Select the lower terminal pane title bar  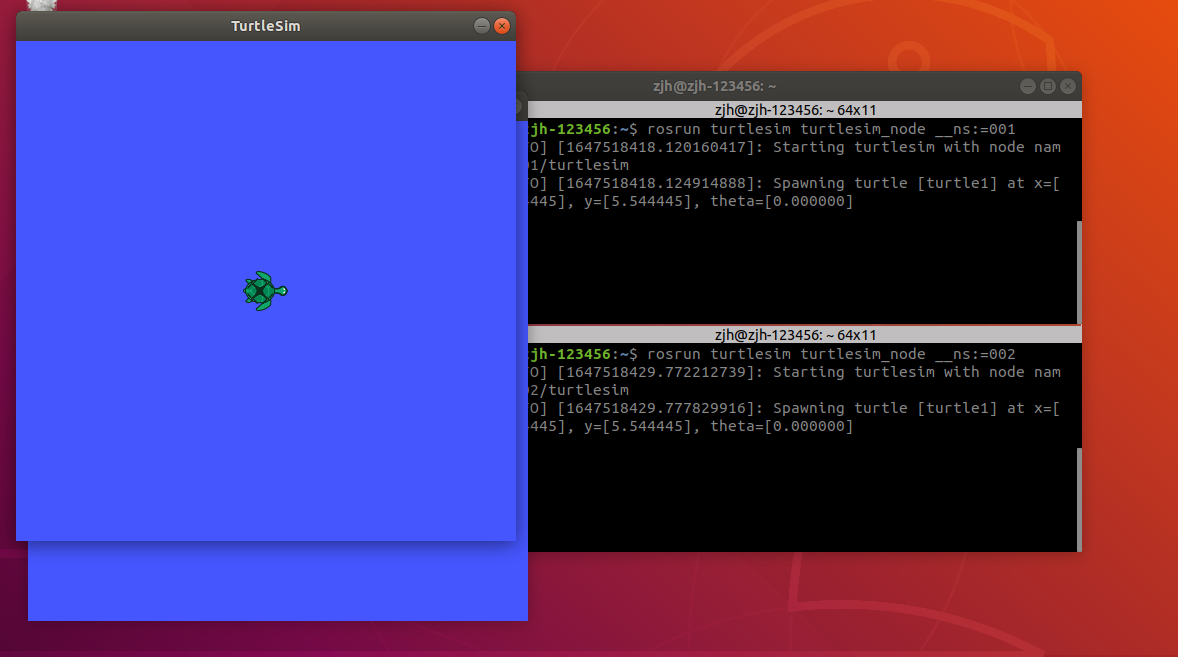click(805, 335)
